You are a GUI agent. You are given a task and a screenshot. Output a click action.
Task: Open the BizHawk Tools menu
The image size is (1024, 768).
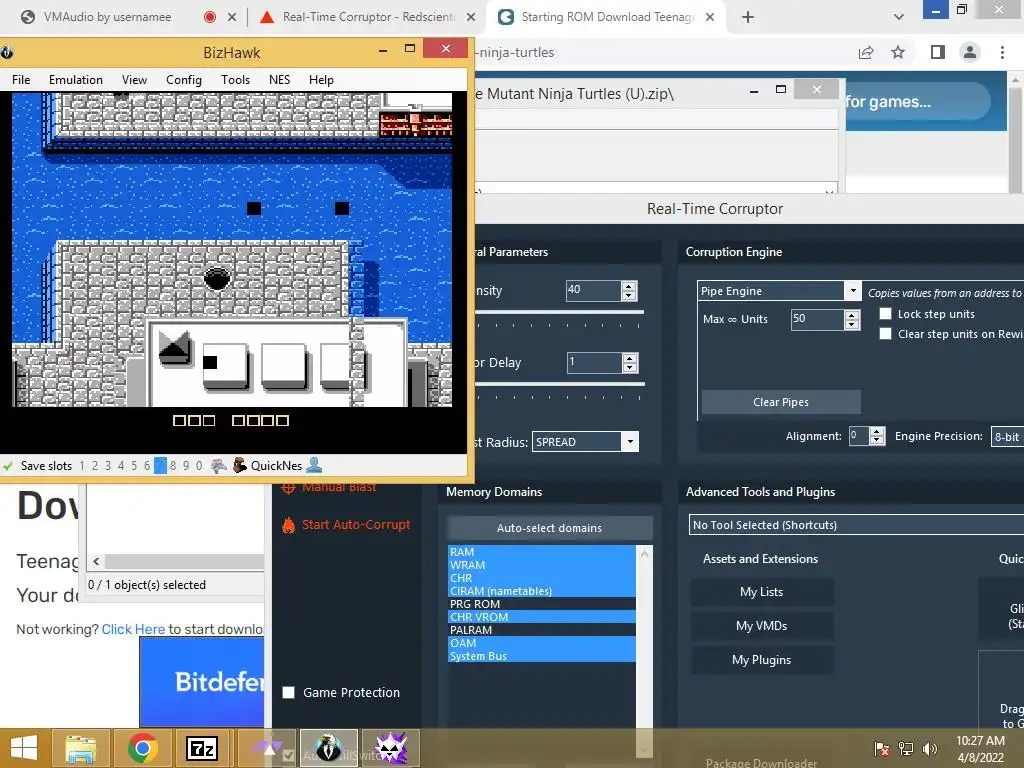235,80
